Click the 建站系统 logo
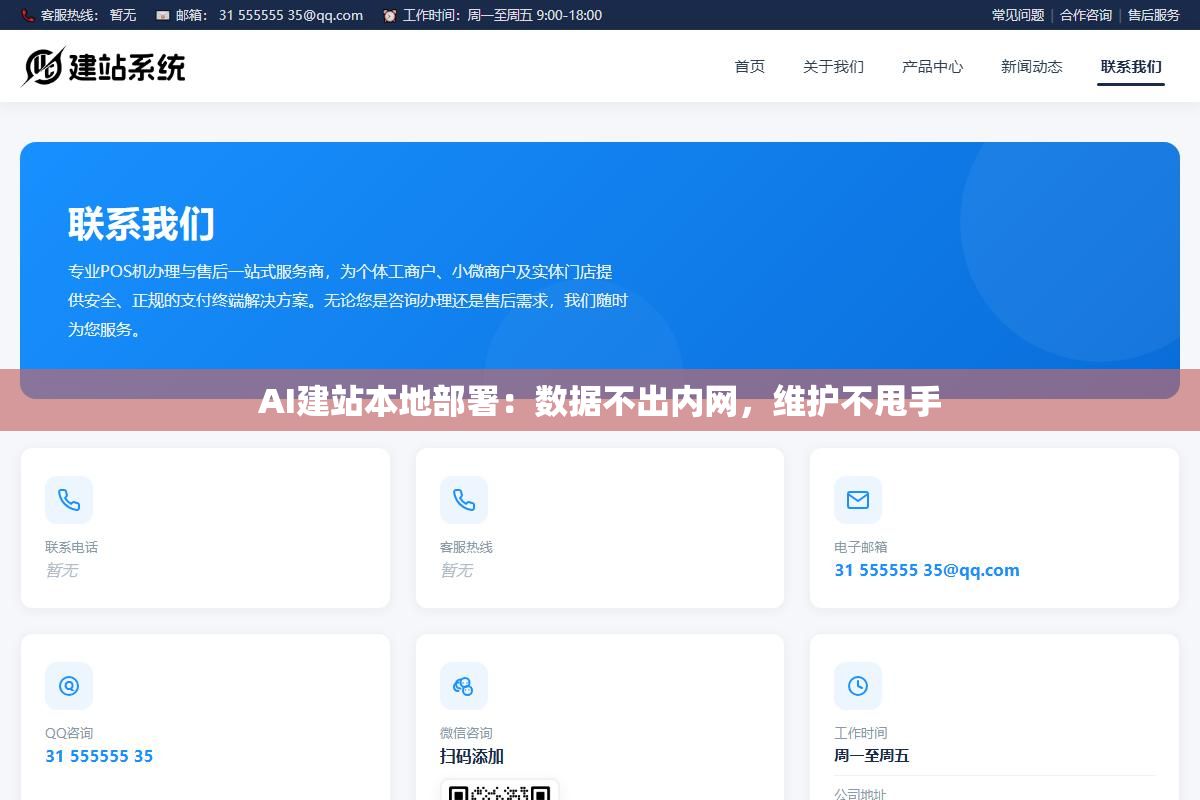 point(103,66)
